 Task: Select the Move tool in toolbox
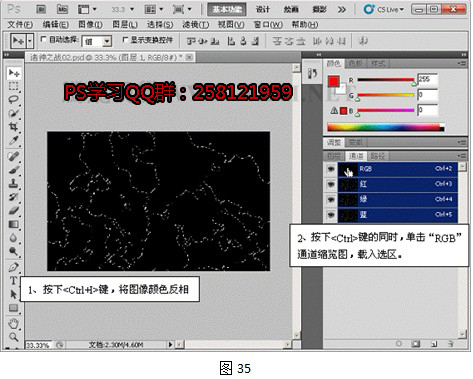coord(14,73)
